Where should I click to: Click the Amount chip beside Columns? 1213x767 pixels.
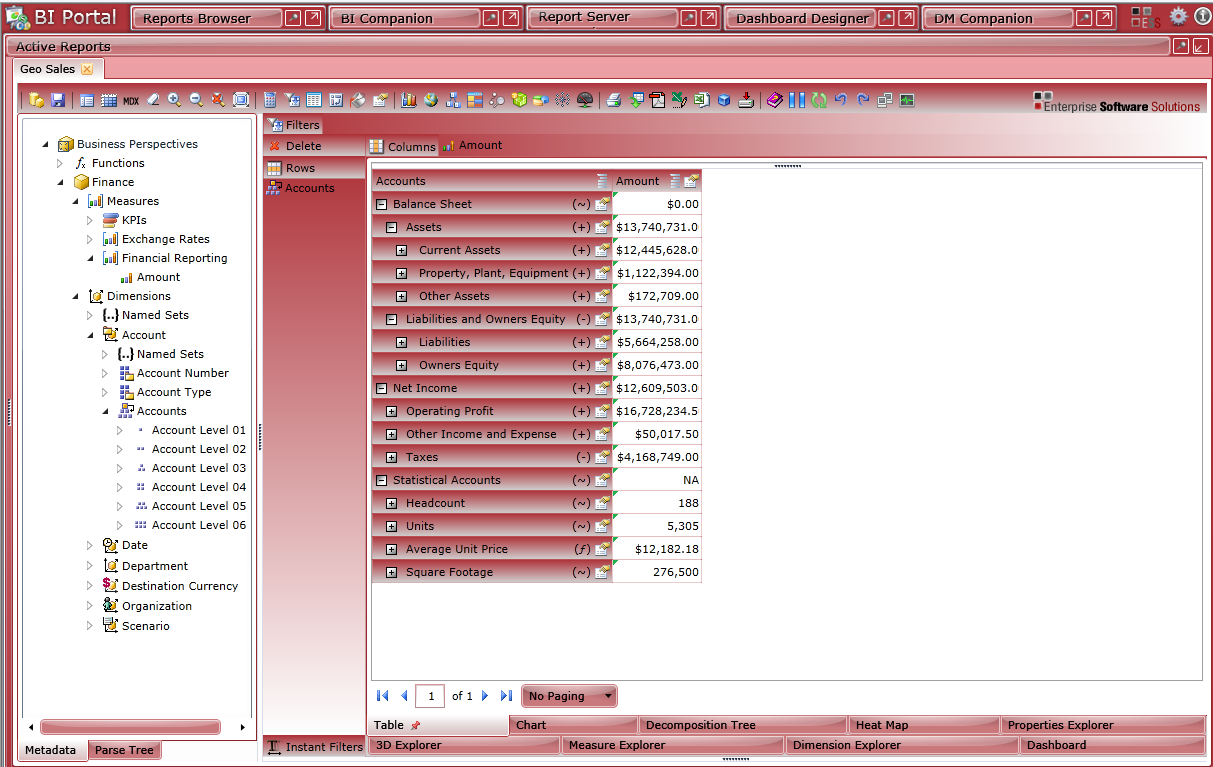[472, 145]
